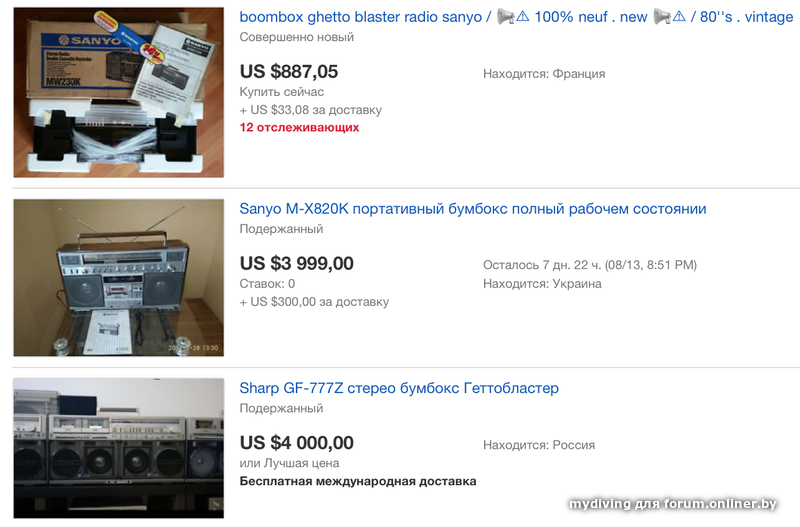This screenshot has width=800, height=527.
Task: Click 'или Лучшая цена' best offer text
Action: coord(289,463)
